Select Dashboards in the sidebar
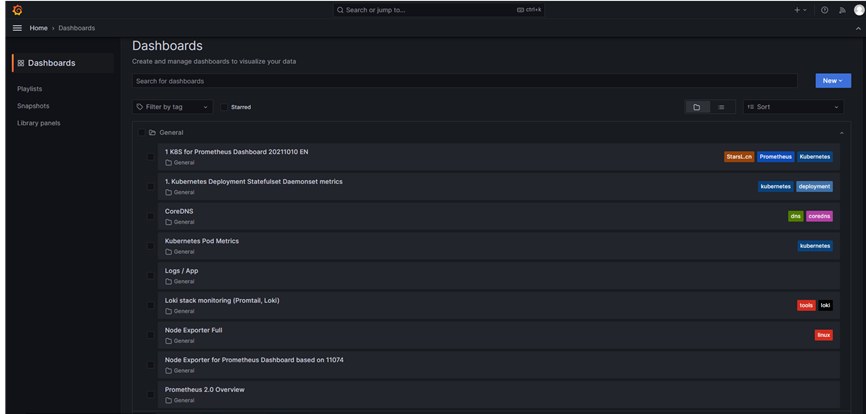The height and width of the screenshot is (414, 866). pyautogui.click(x=63, y=63)
